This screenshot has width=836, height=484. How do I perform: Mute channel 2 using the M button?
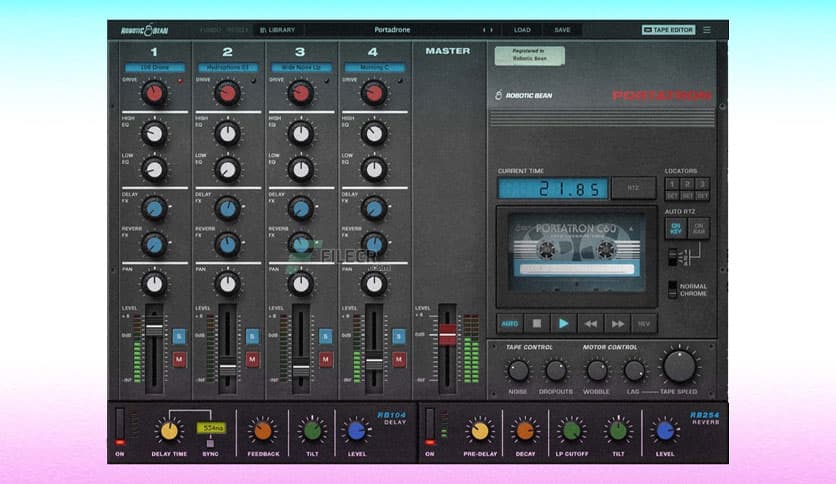[253, 359]
